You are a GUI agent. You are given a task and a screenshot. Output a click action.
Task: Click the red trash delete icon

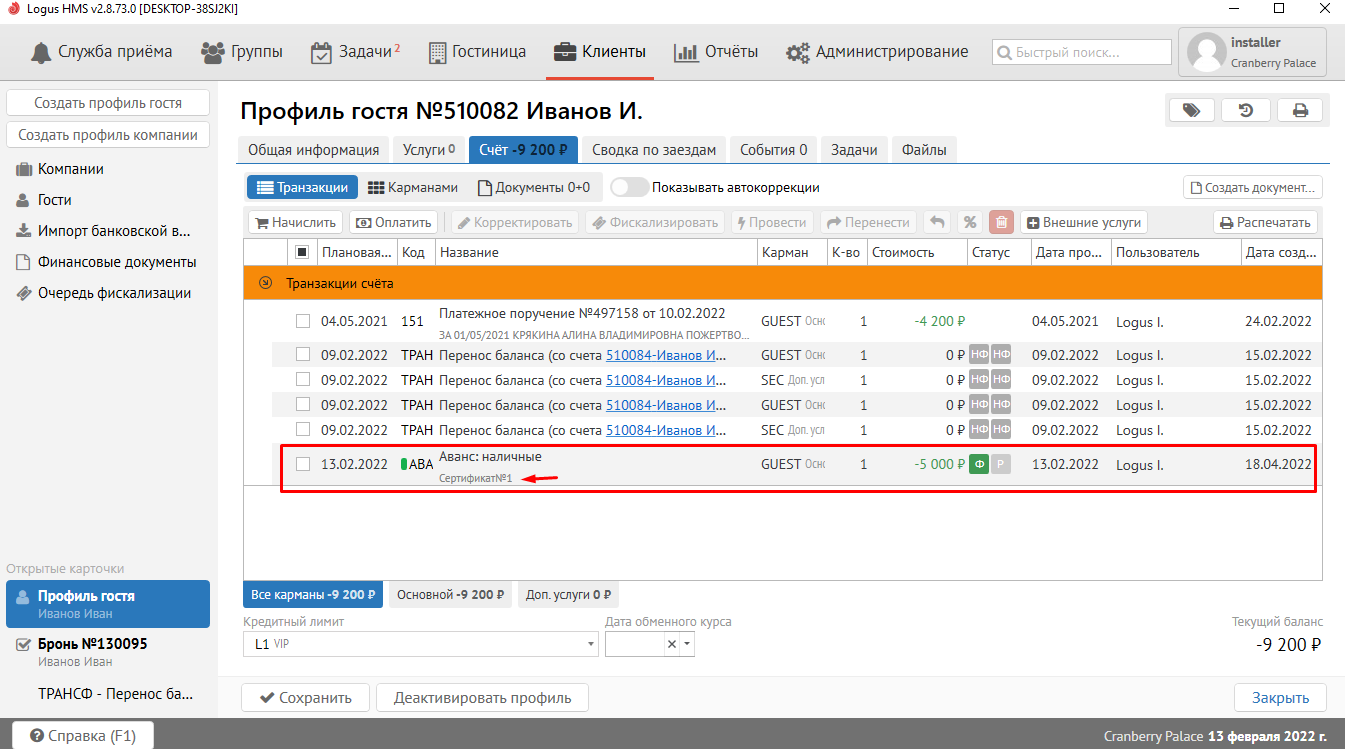[1001, 222]
